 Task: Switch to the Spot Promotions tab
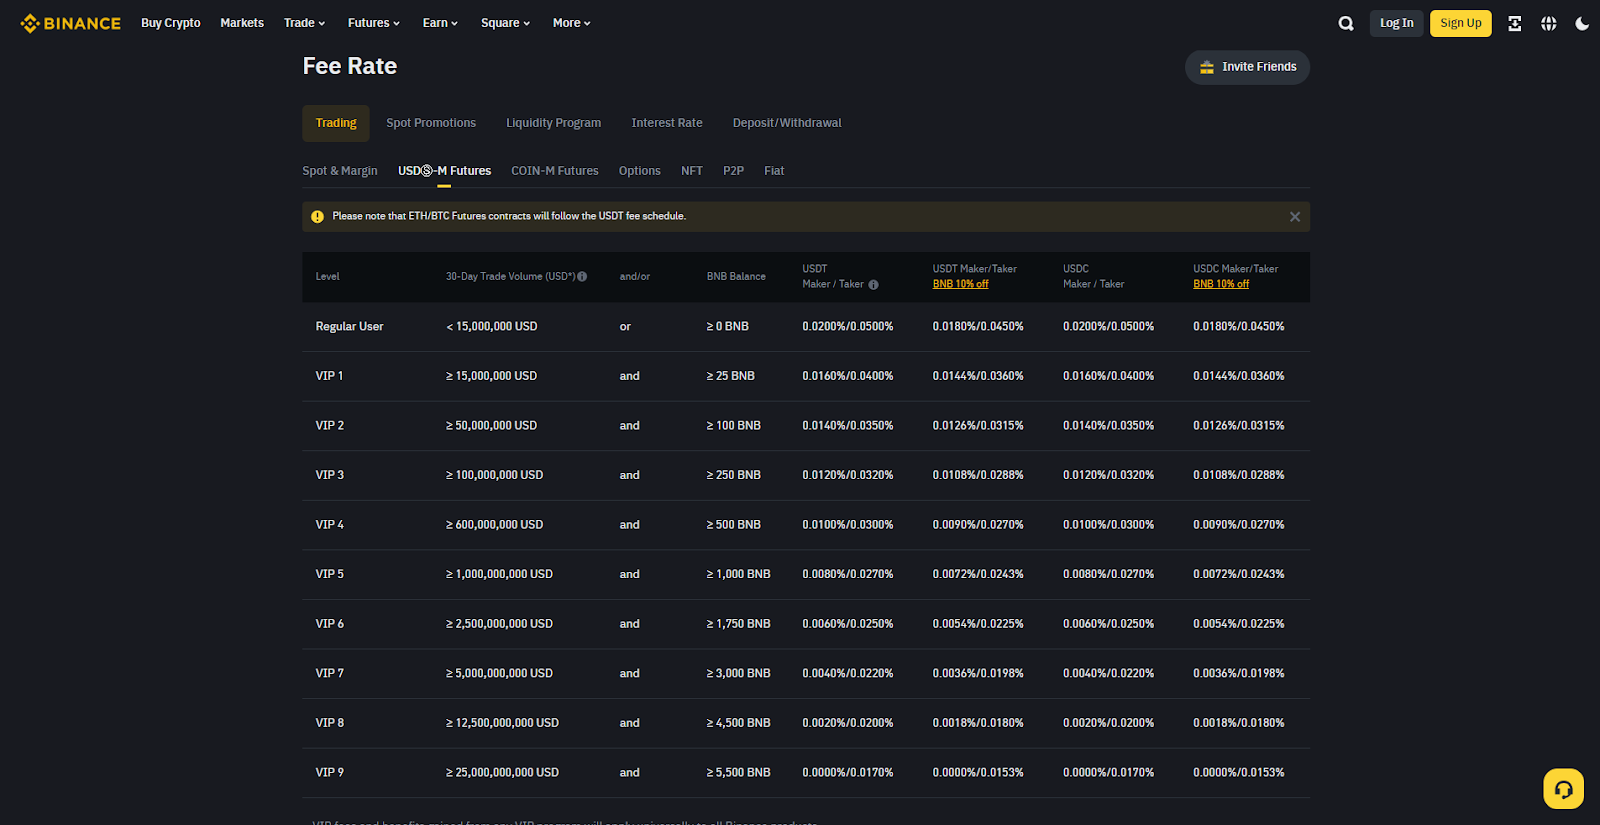[x=431, y=123]
